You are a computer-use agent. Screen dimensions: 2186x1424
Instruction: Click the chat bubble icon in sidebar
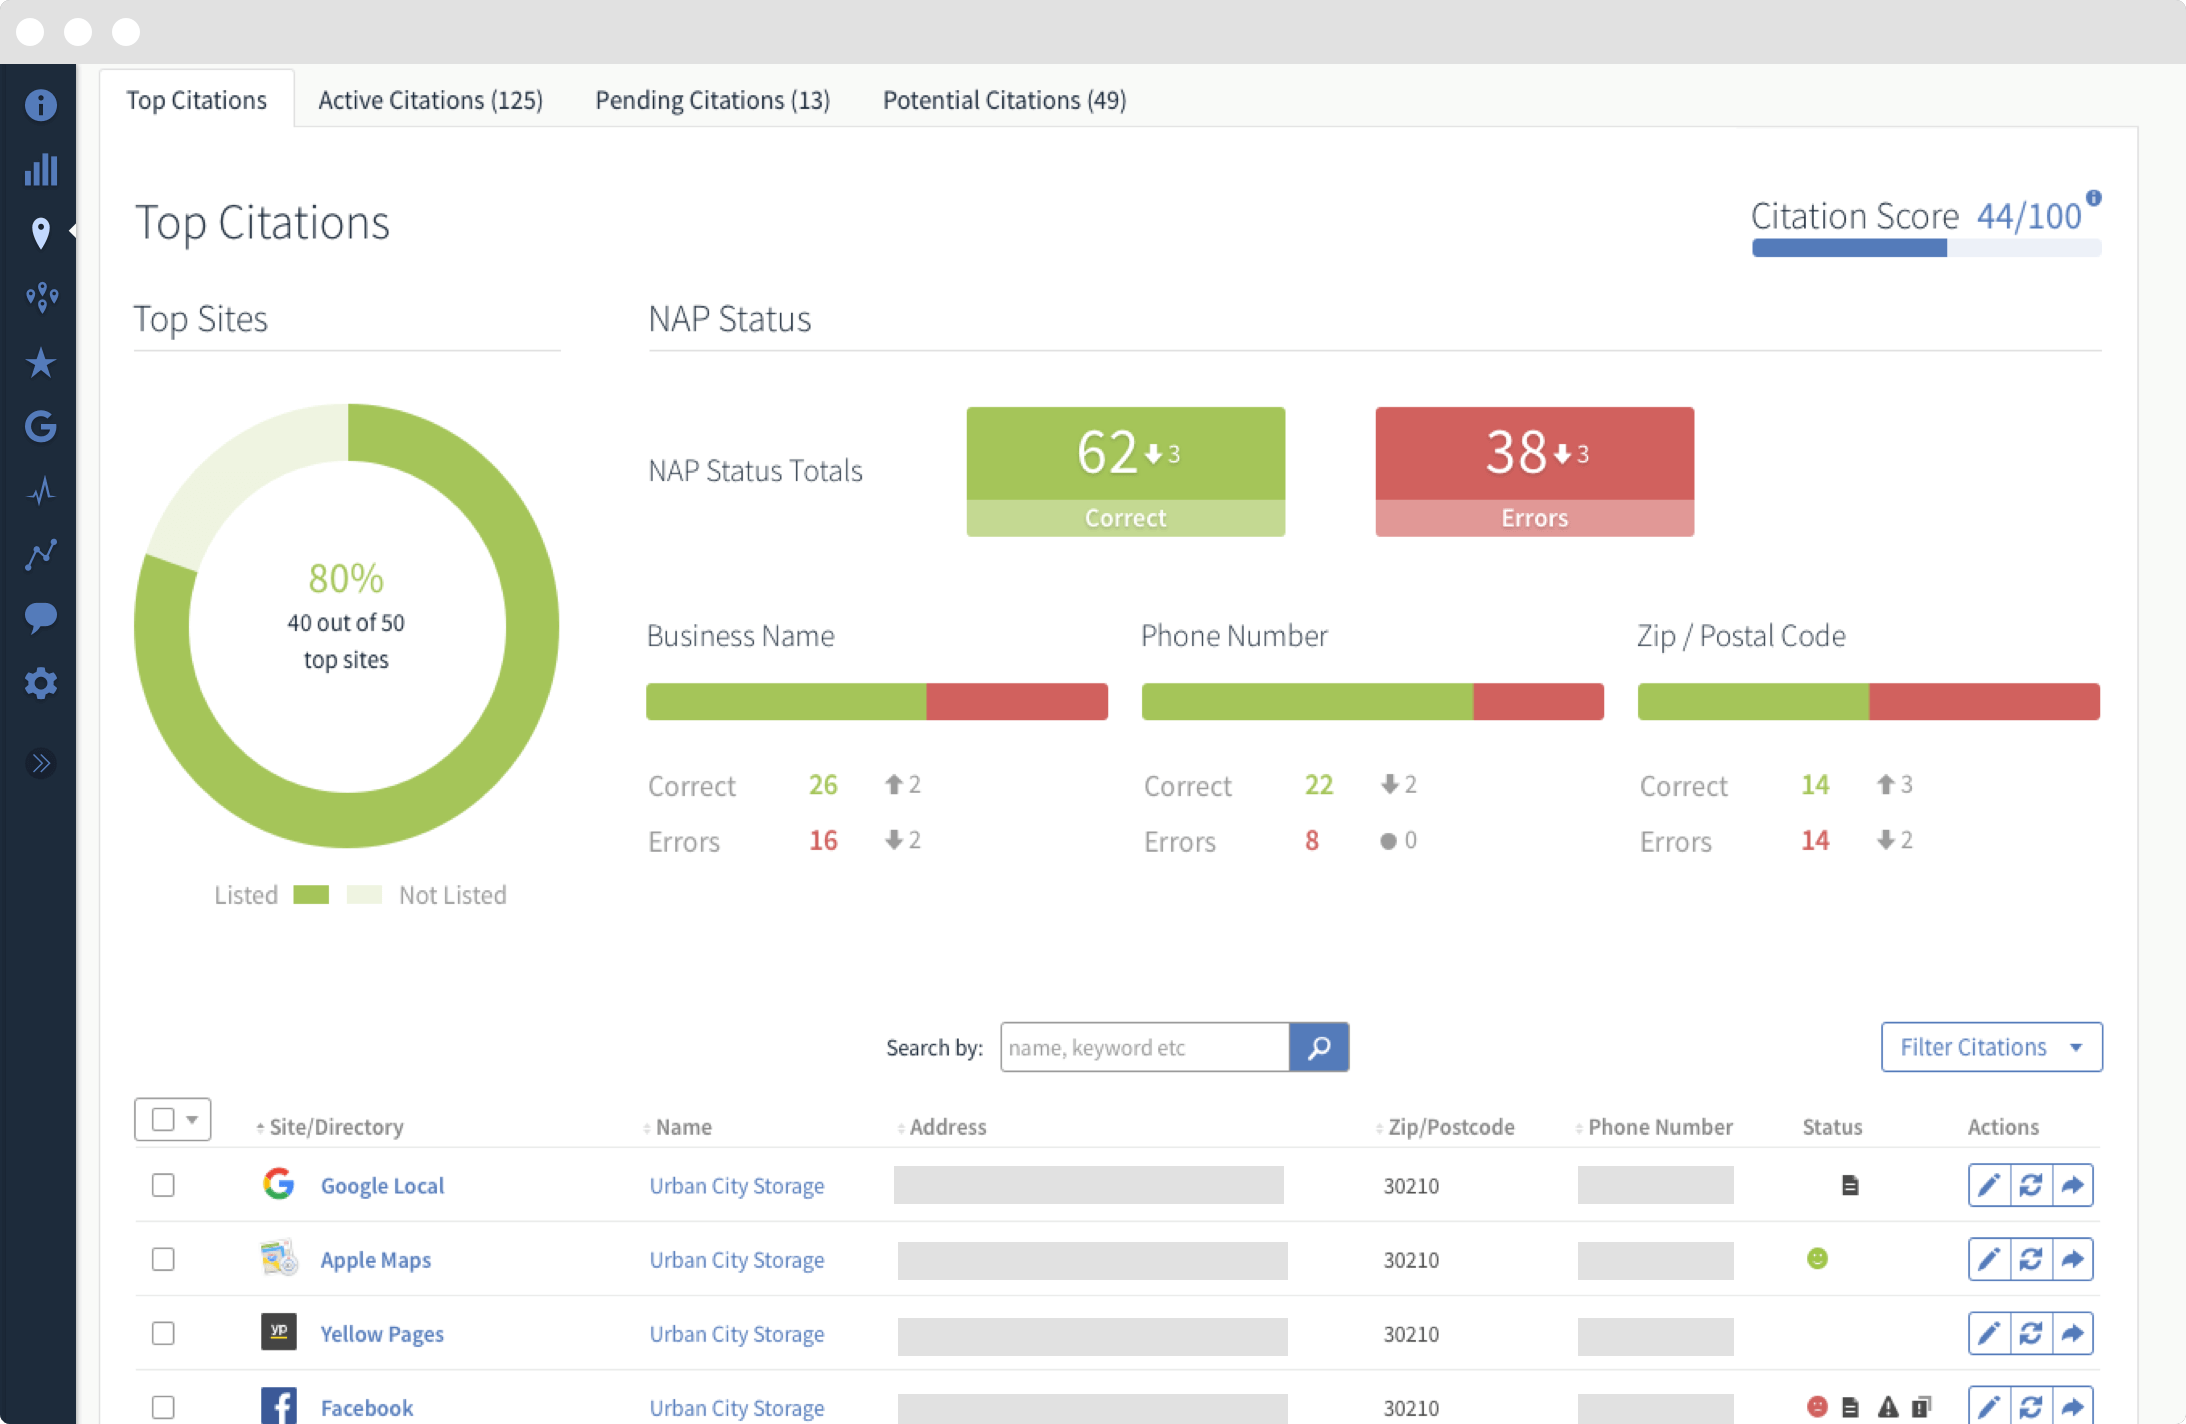pos(41,617)
